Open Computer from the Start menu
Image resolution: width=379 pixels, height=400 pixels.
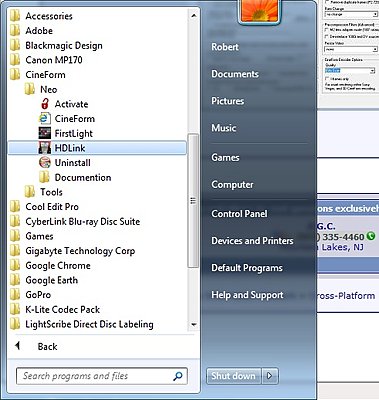tap(232, 184)
